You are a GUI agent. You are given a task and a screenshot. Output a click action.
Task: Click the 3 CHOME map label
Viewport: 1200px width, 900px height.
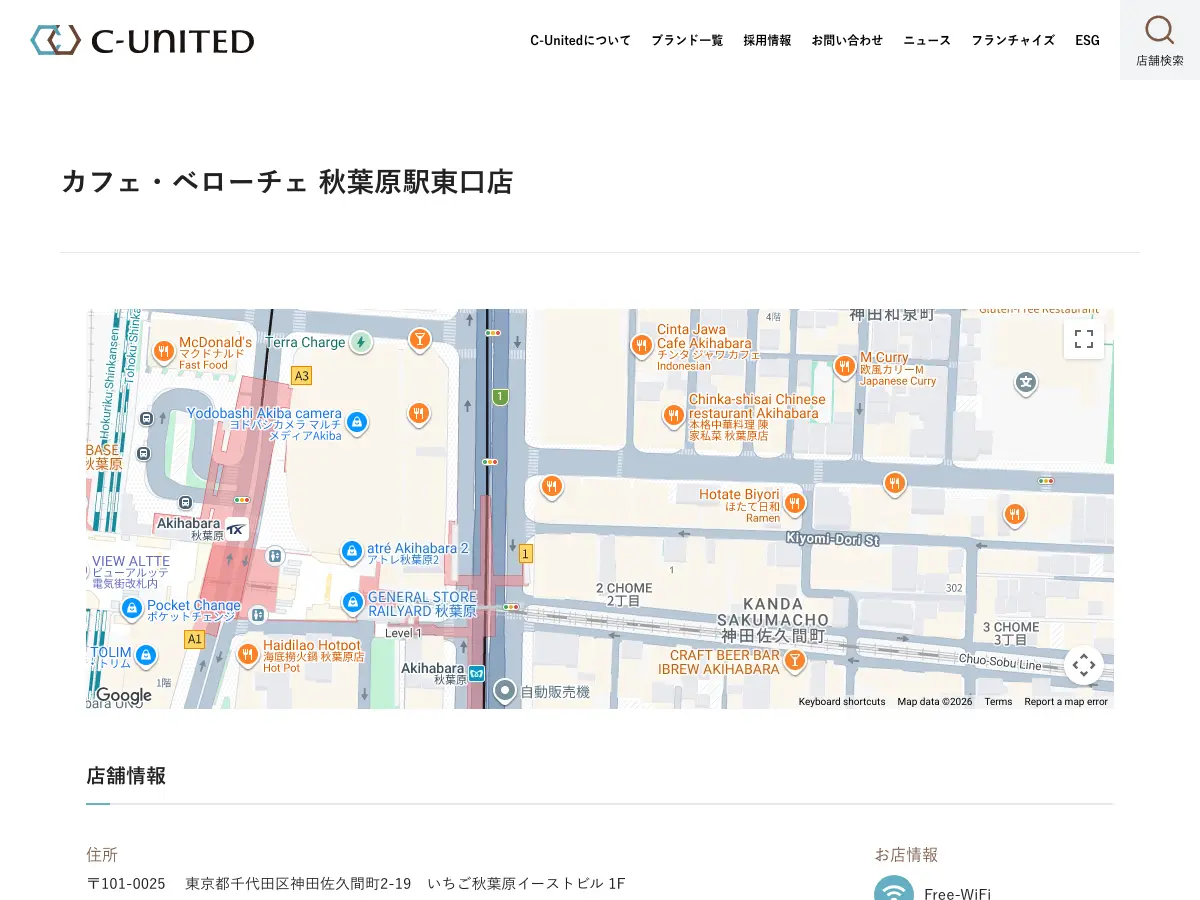pyautogui.click(x=1011, y=633)
